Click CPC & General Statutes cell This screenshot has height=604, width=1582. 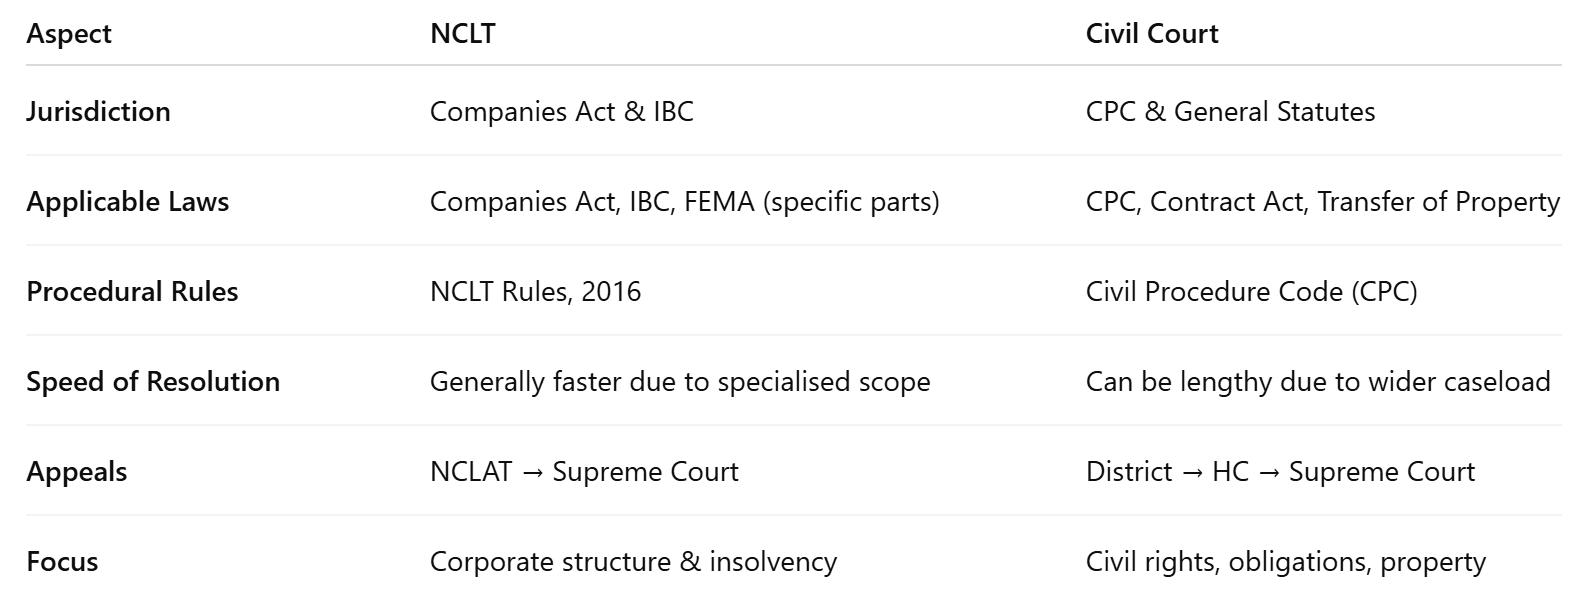coord(1230,111)
